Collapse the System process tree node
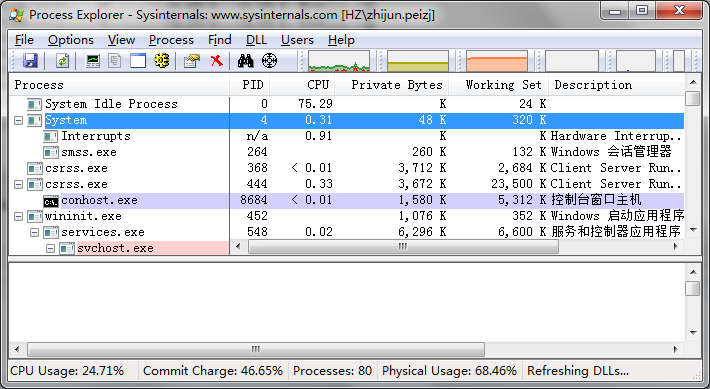The image size is (710, 389). (18, 120)
